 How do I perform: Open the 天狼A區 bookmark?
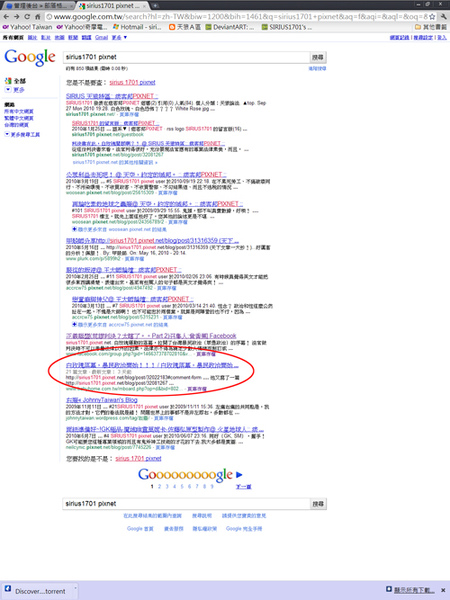185,27
